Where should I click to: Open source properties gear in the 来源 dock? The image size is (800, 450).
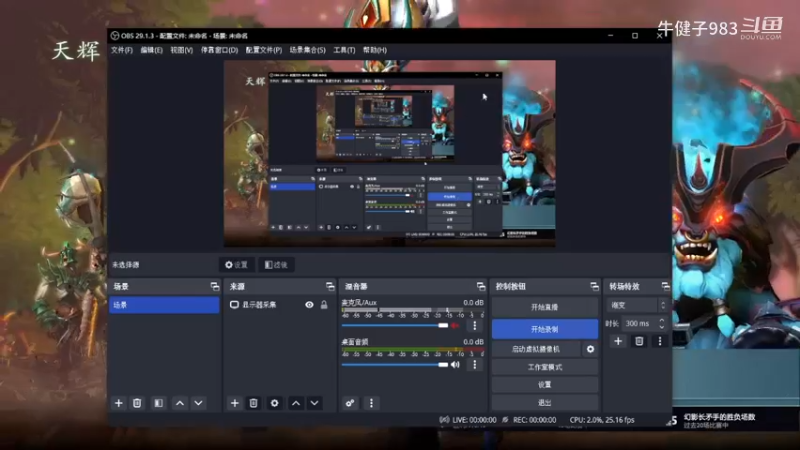274,403
